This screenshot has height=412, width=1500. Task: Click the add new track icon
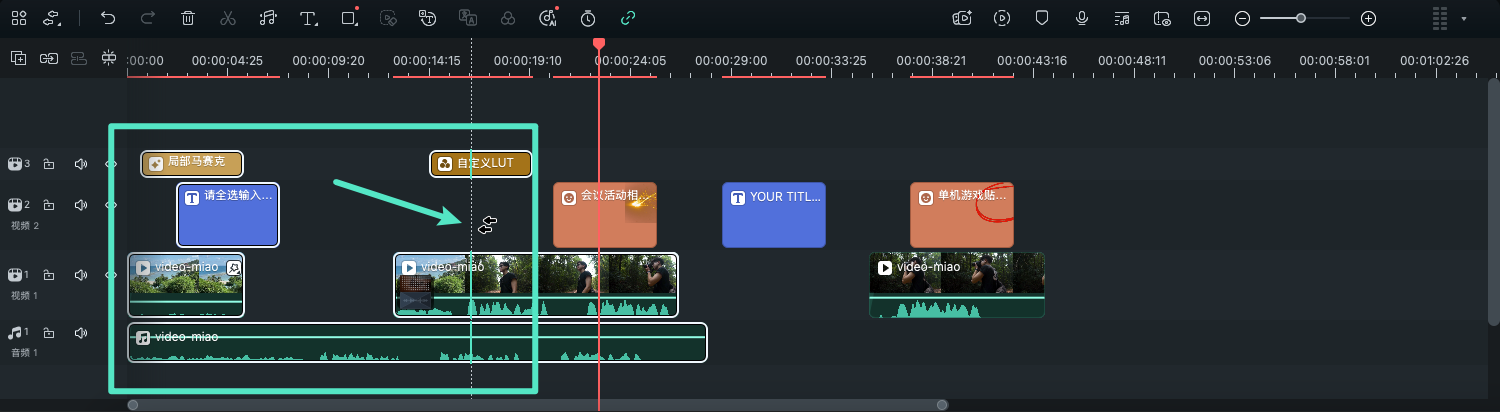pyautogui.click(x=18, y=58)
